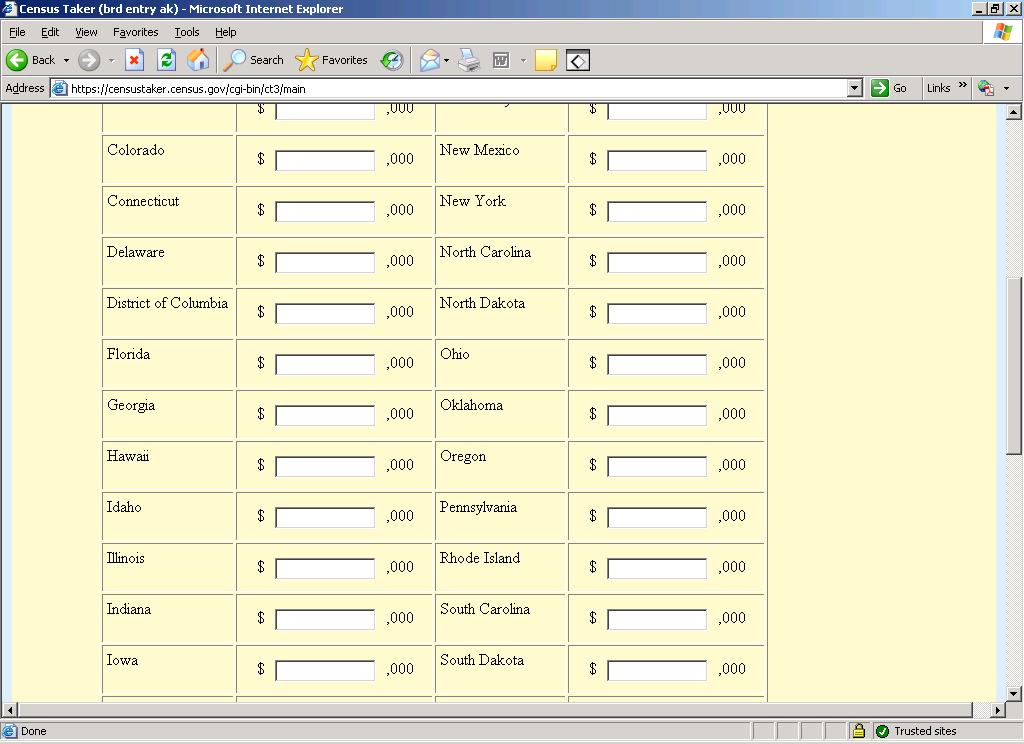The image size is (1024, 744).
Task: Click the padlock security icon in status bar
Action: click(859, 731)
